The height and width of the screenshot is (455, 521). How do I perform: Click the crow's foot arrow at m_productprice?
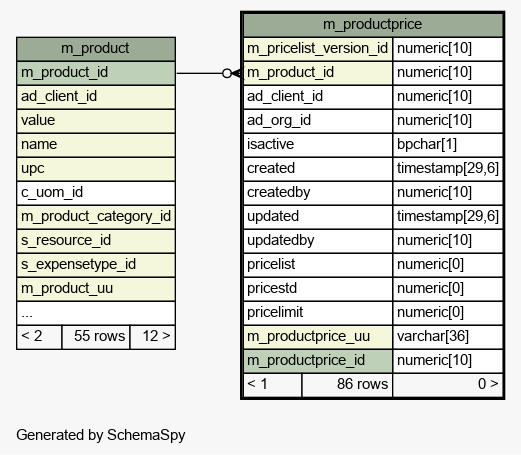pyautogui.click(x=238, y=73)
